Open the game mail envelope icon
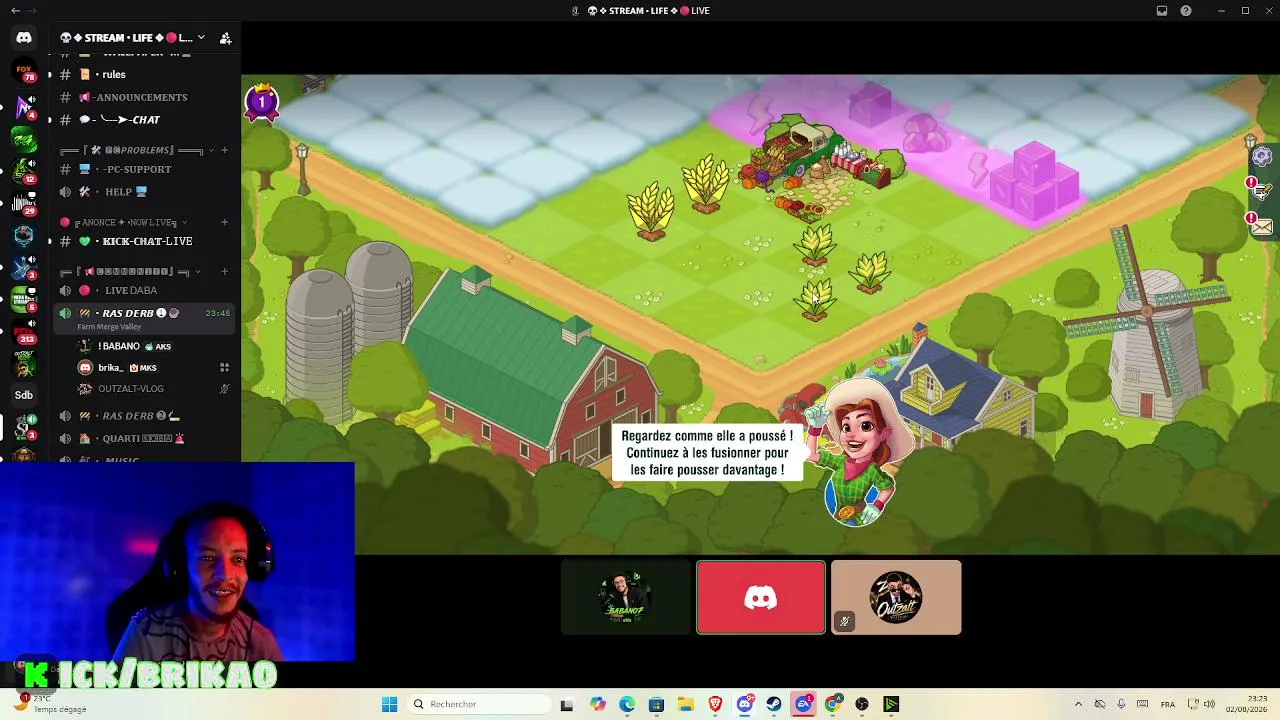1280x720 pixels. (x=1262, y=227)
